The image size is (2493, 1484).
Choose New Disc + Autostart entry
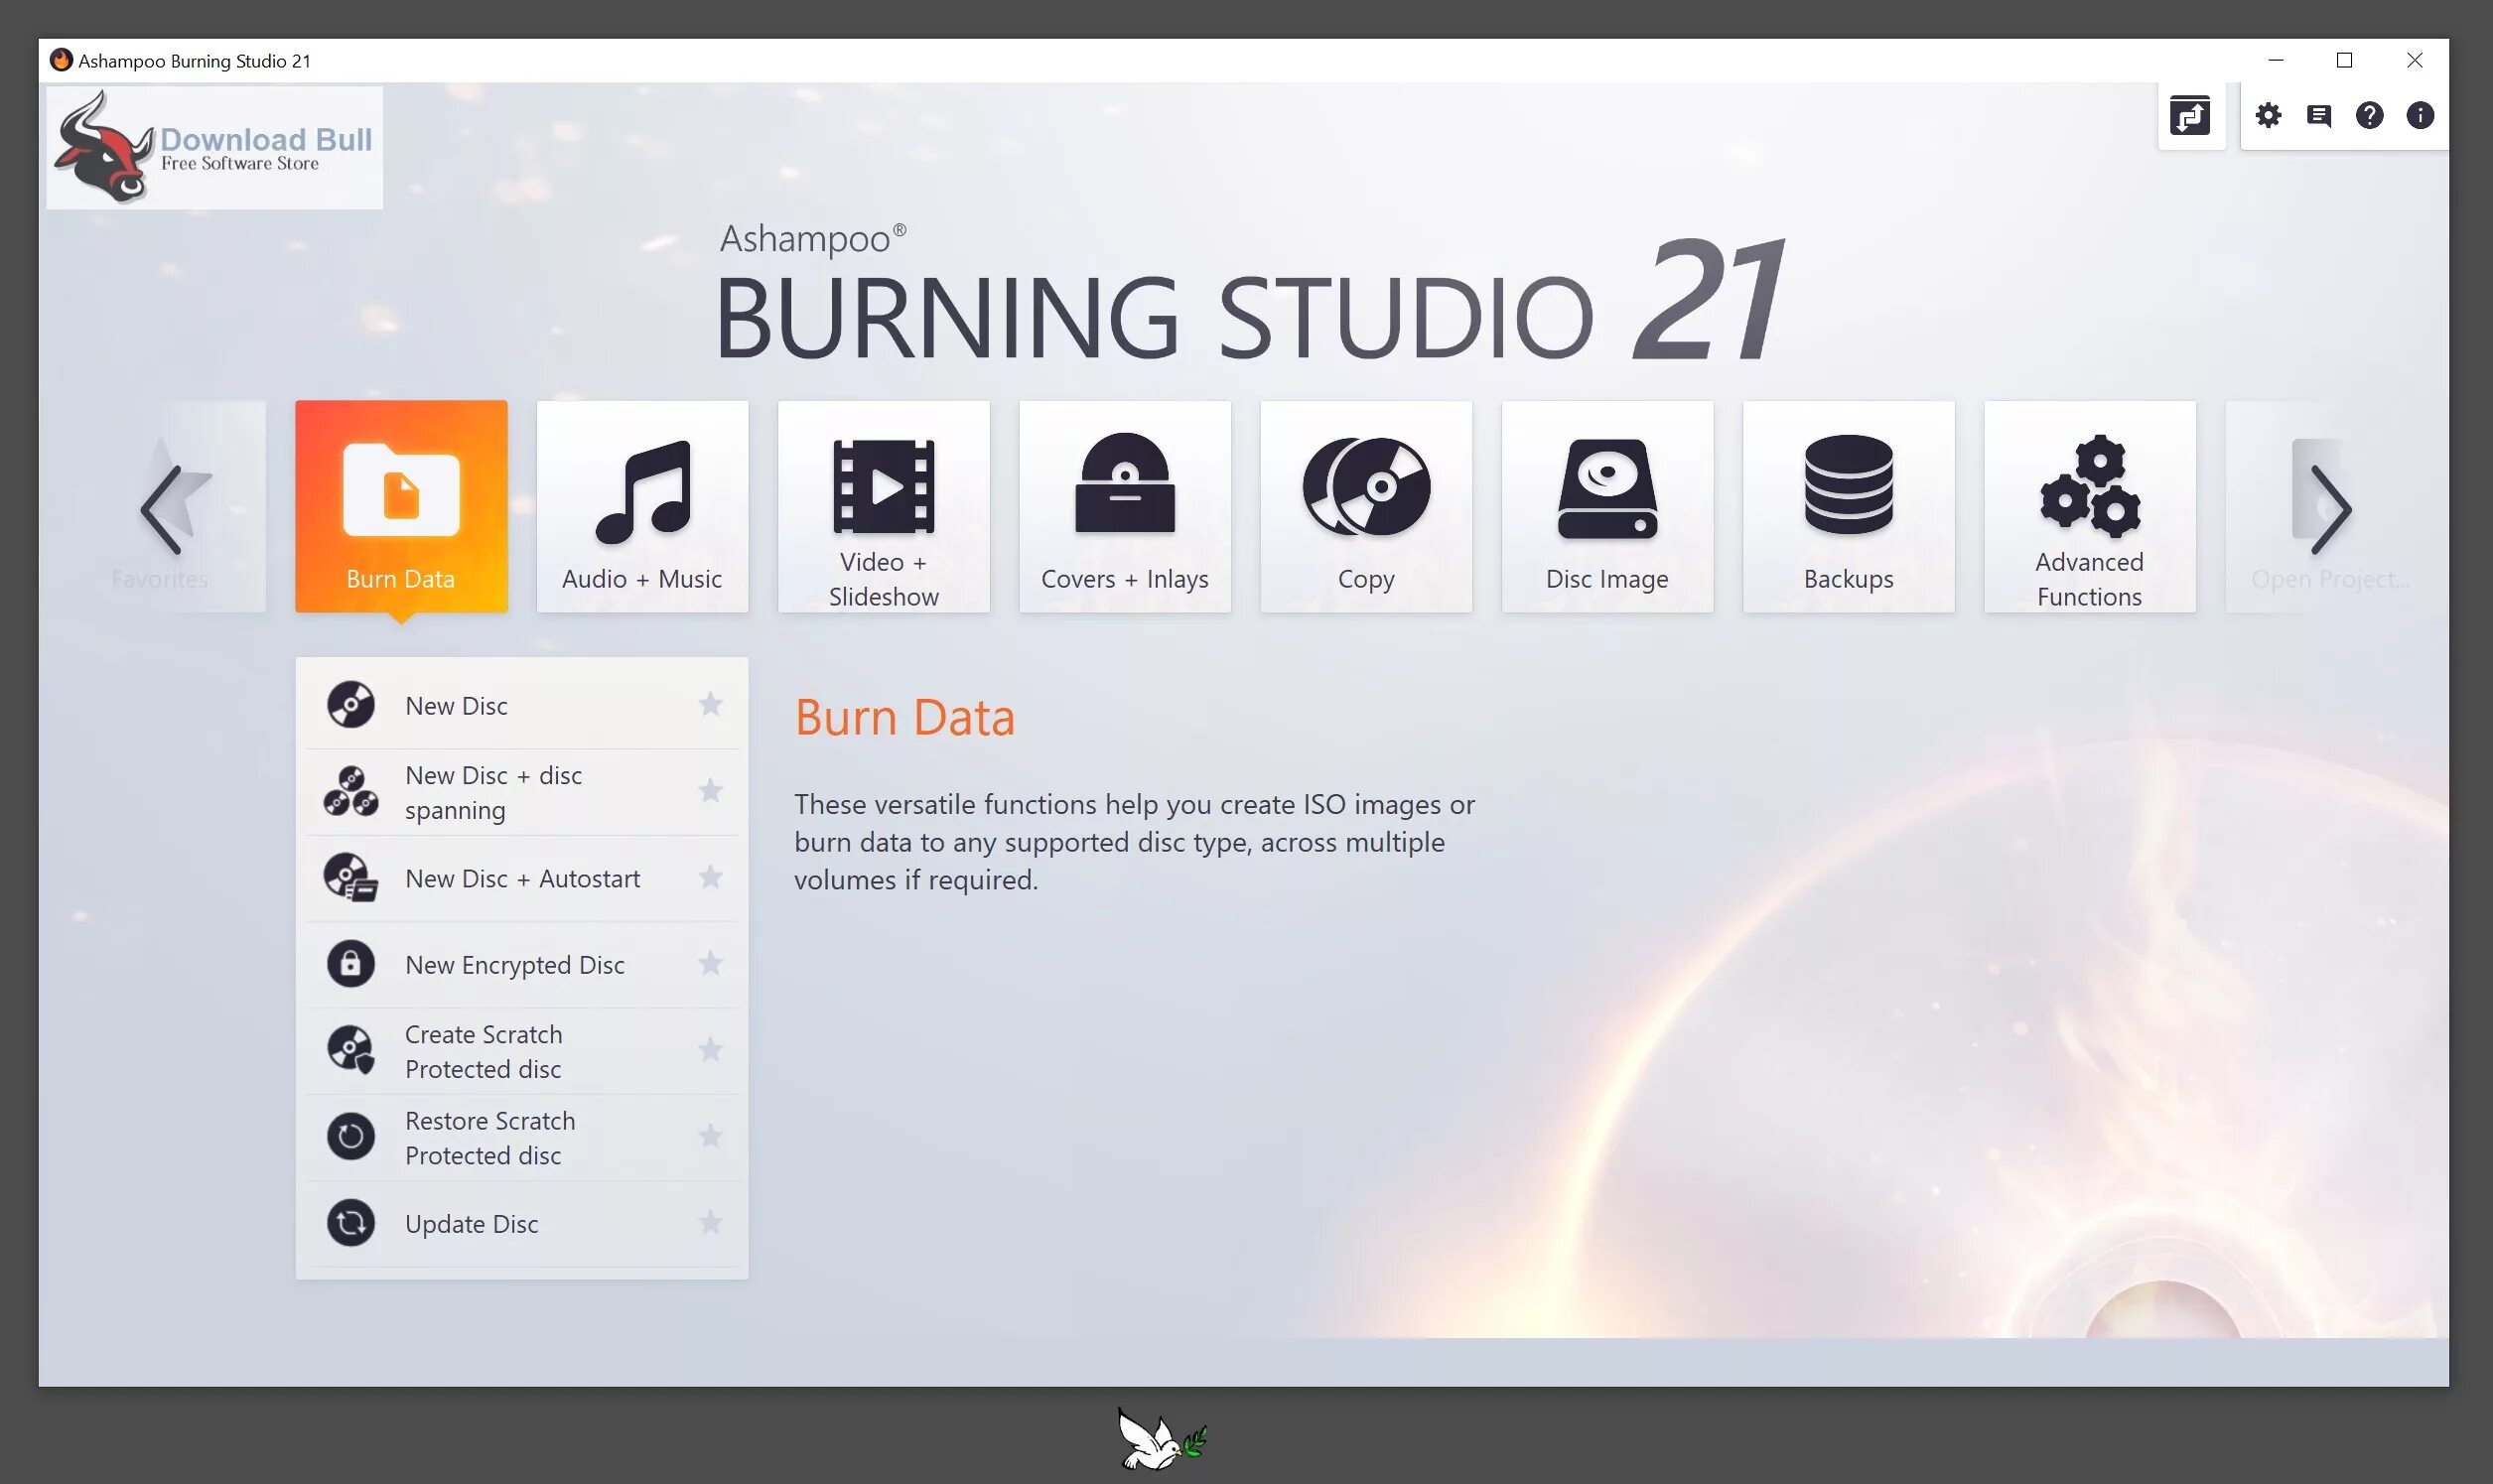click(521, 878)
